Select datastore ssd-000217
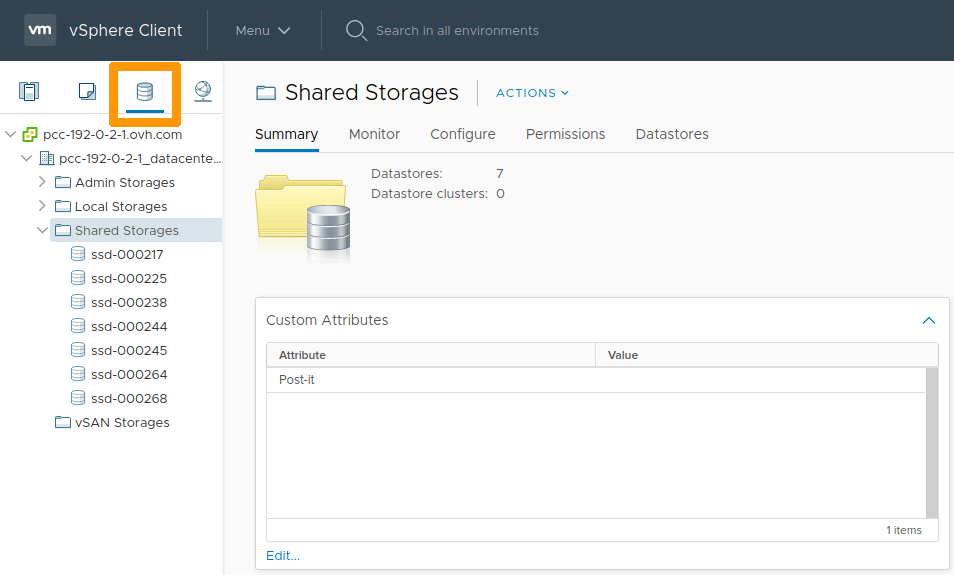The height and width of the screenshot is (575, 954). pos(127,254)
